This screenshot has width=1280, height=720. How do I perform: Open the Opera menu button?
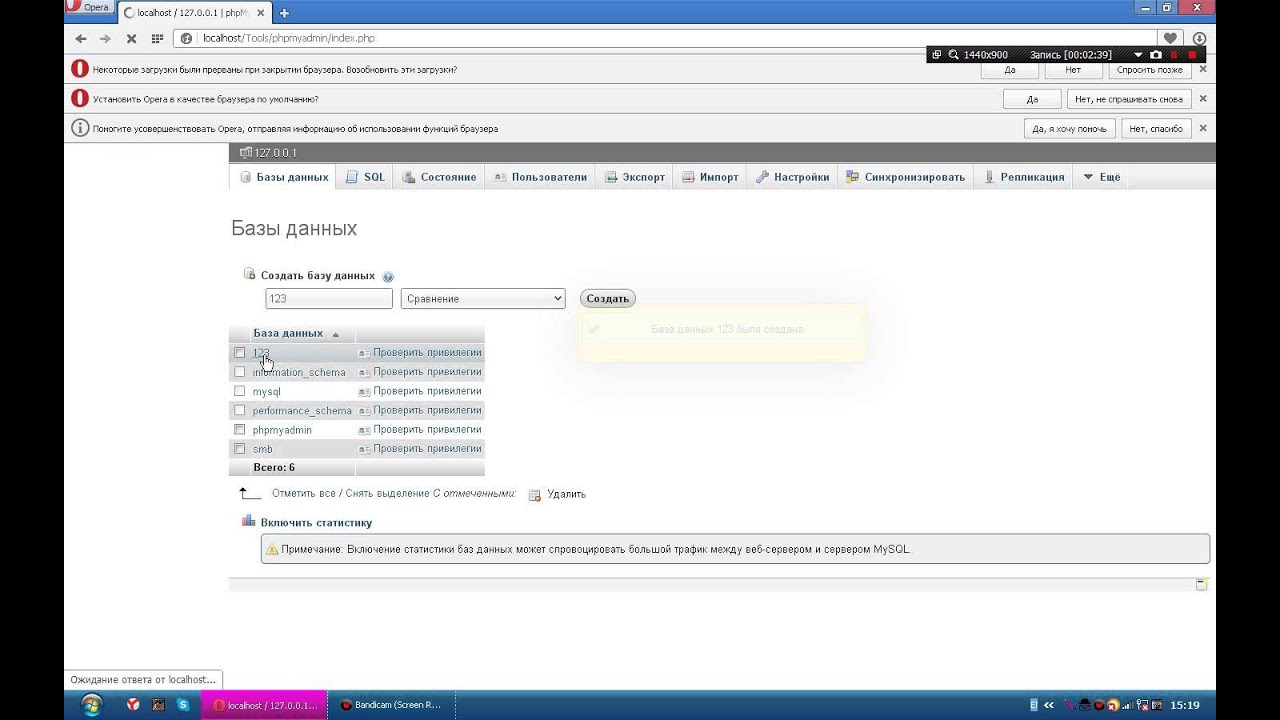pyautogui.click(x=89, y=7)
